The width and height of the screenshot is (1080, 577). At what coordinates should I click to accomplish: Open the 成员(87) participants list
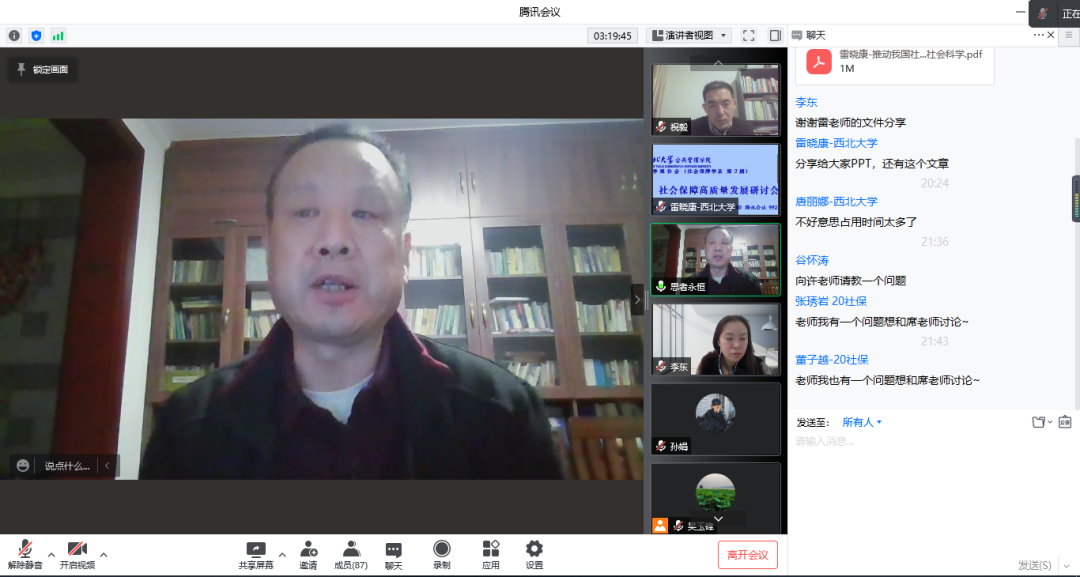(351, 554)
